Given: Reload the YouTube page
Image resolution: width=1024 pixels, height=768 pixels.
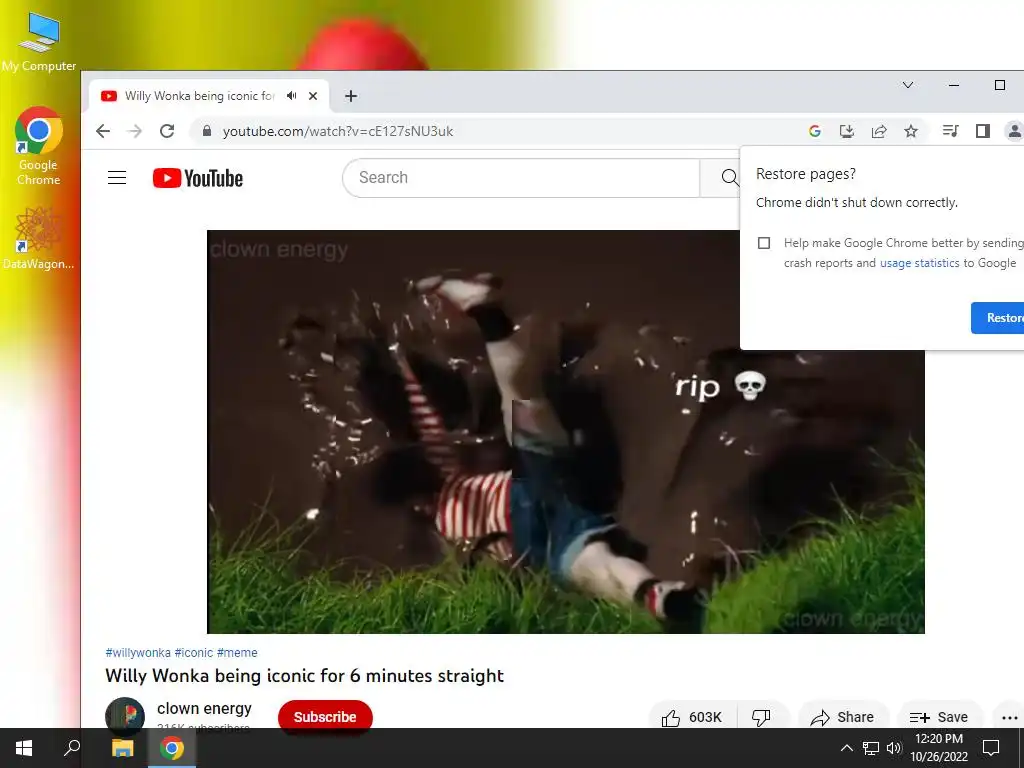Looking at the screenshot, I should pyautogui.click(x=167, y=131).
